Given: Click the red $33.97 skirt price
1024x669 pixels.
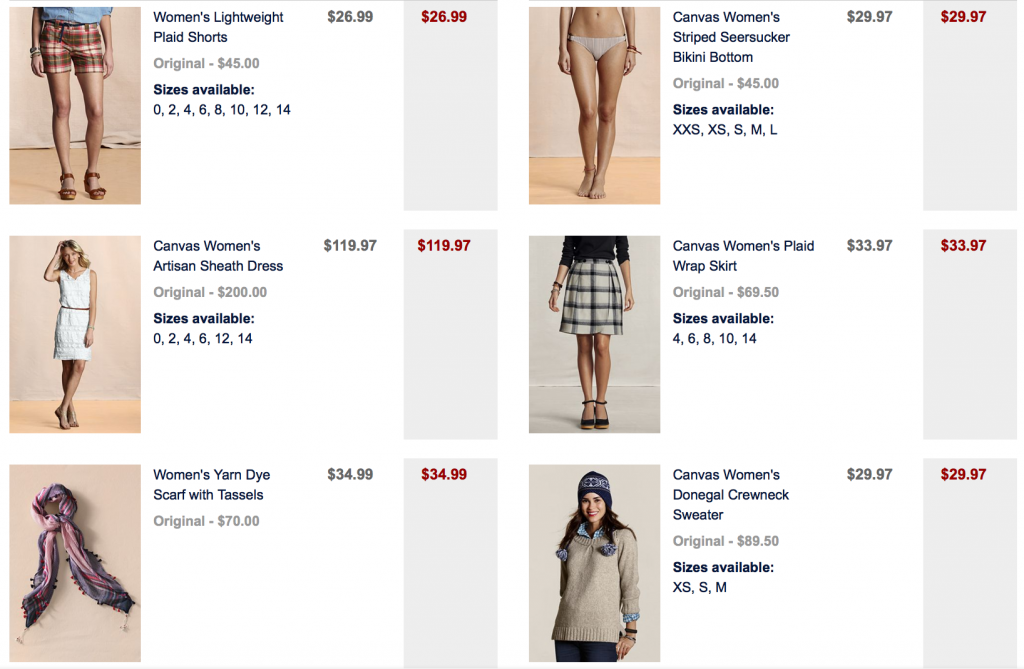Looking at the screenshot, I should [x=963, y=246].
